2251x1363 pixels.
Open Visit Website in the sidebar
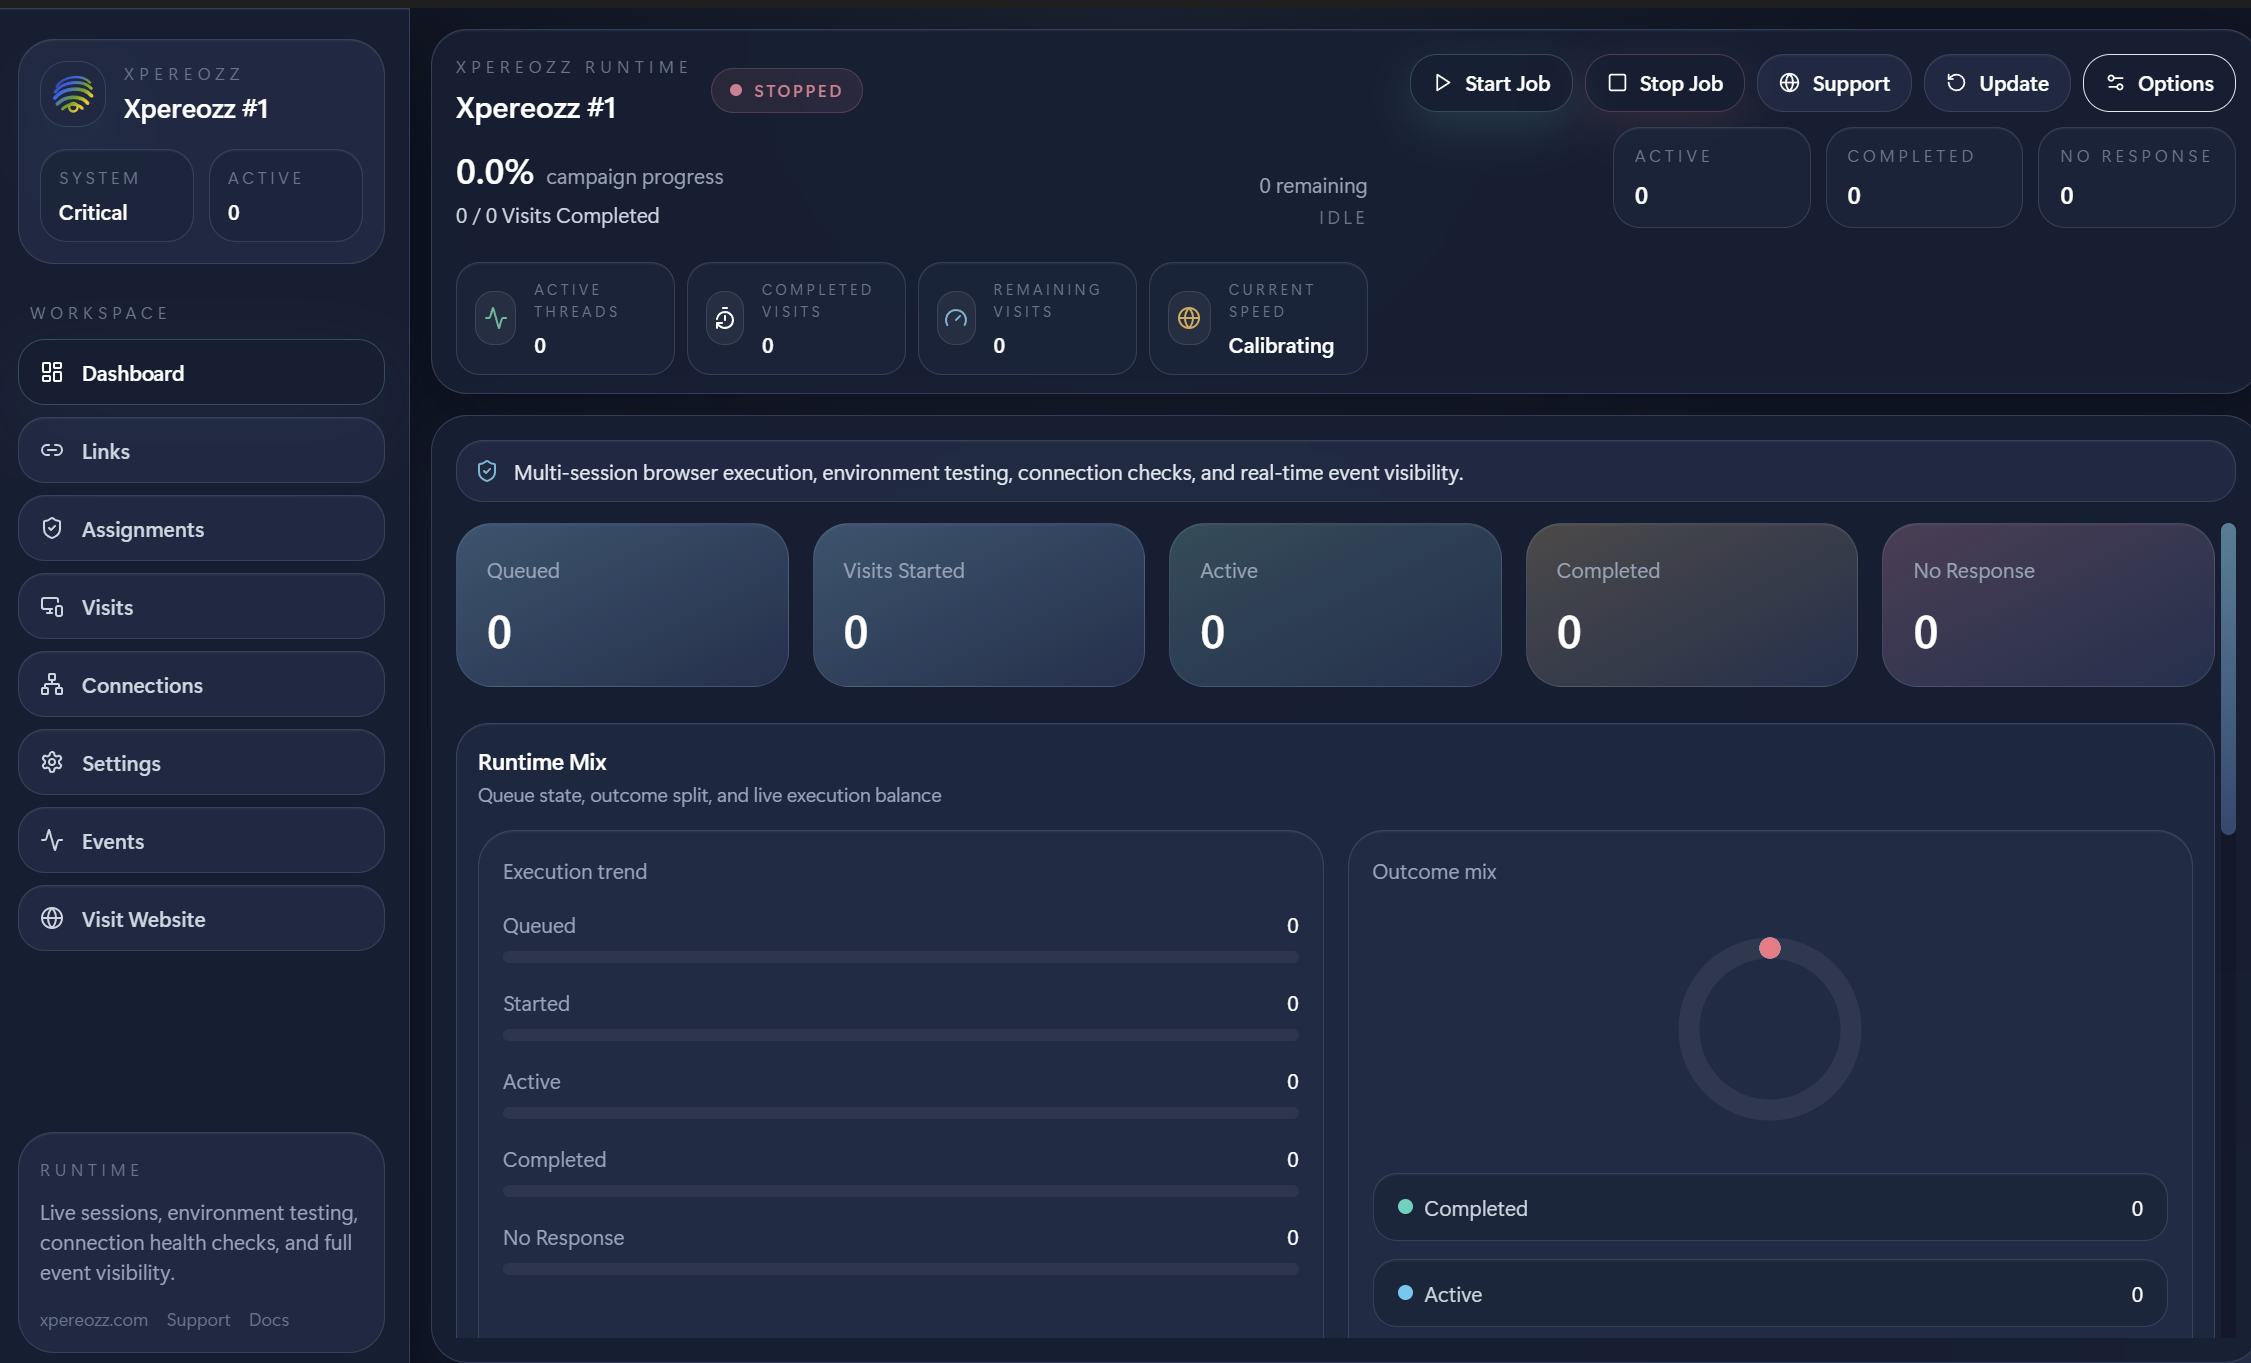tap(201, 918)
